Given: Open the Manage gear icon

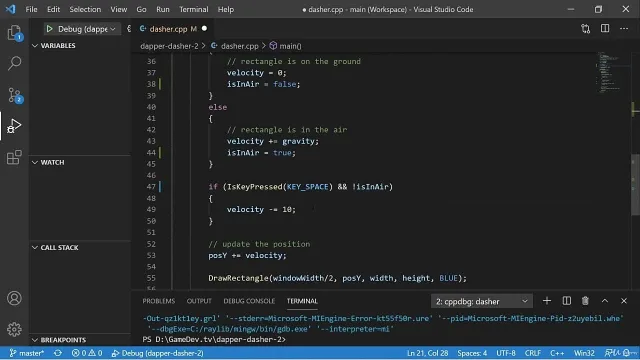Looking at the screenshot, I should pyautogui.click(x=14, y=329).
